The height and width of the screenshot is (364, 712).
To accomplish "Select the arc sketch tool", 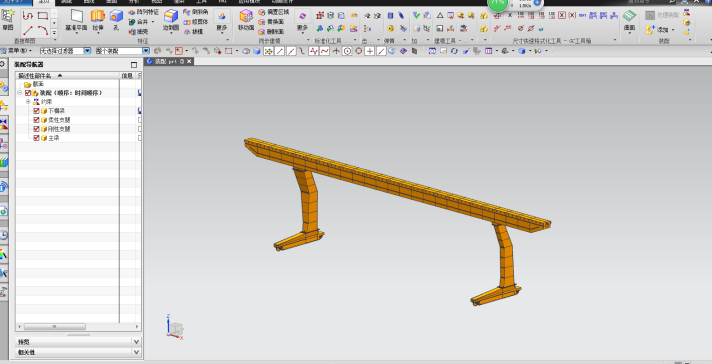I will point(43,30).
